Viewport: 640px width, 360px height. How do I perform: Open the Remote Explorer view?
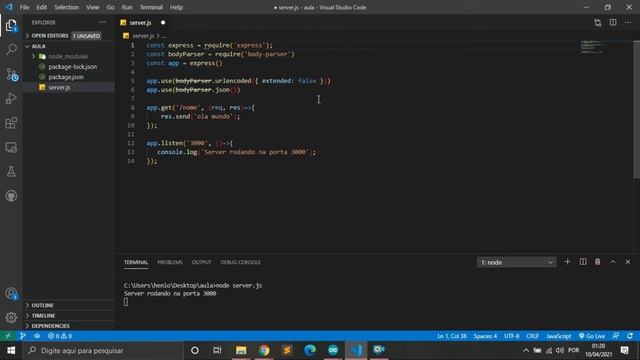pyautogui.click(x=11, y=147)
